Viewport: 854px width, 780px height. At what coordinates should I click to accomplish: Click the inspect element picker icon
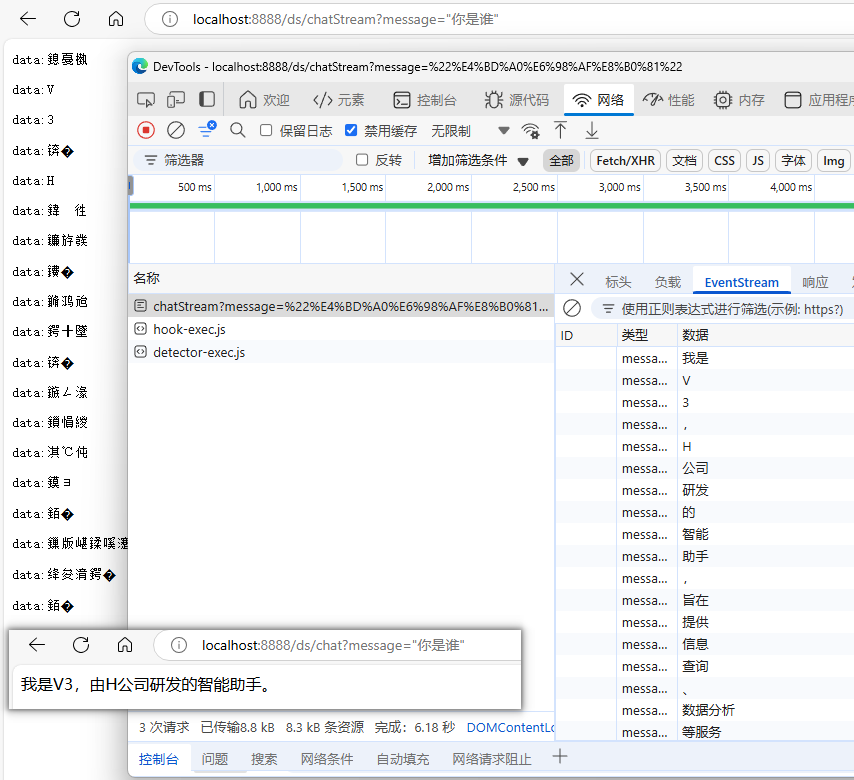(x=146, y=100)
